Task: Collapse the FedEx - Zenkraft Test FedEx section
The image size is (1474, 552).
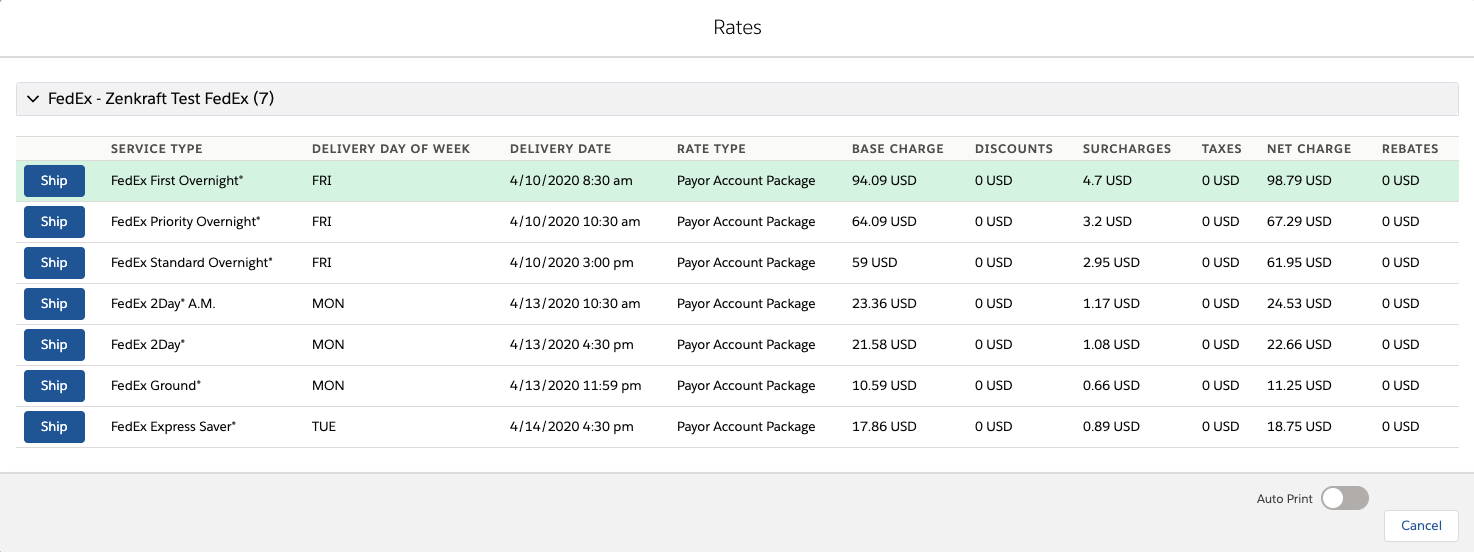Action: (x=33, y=99)
